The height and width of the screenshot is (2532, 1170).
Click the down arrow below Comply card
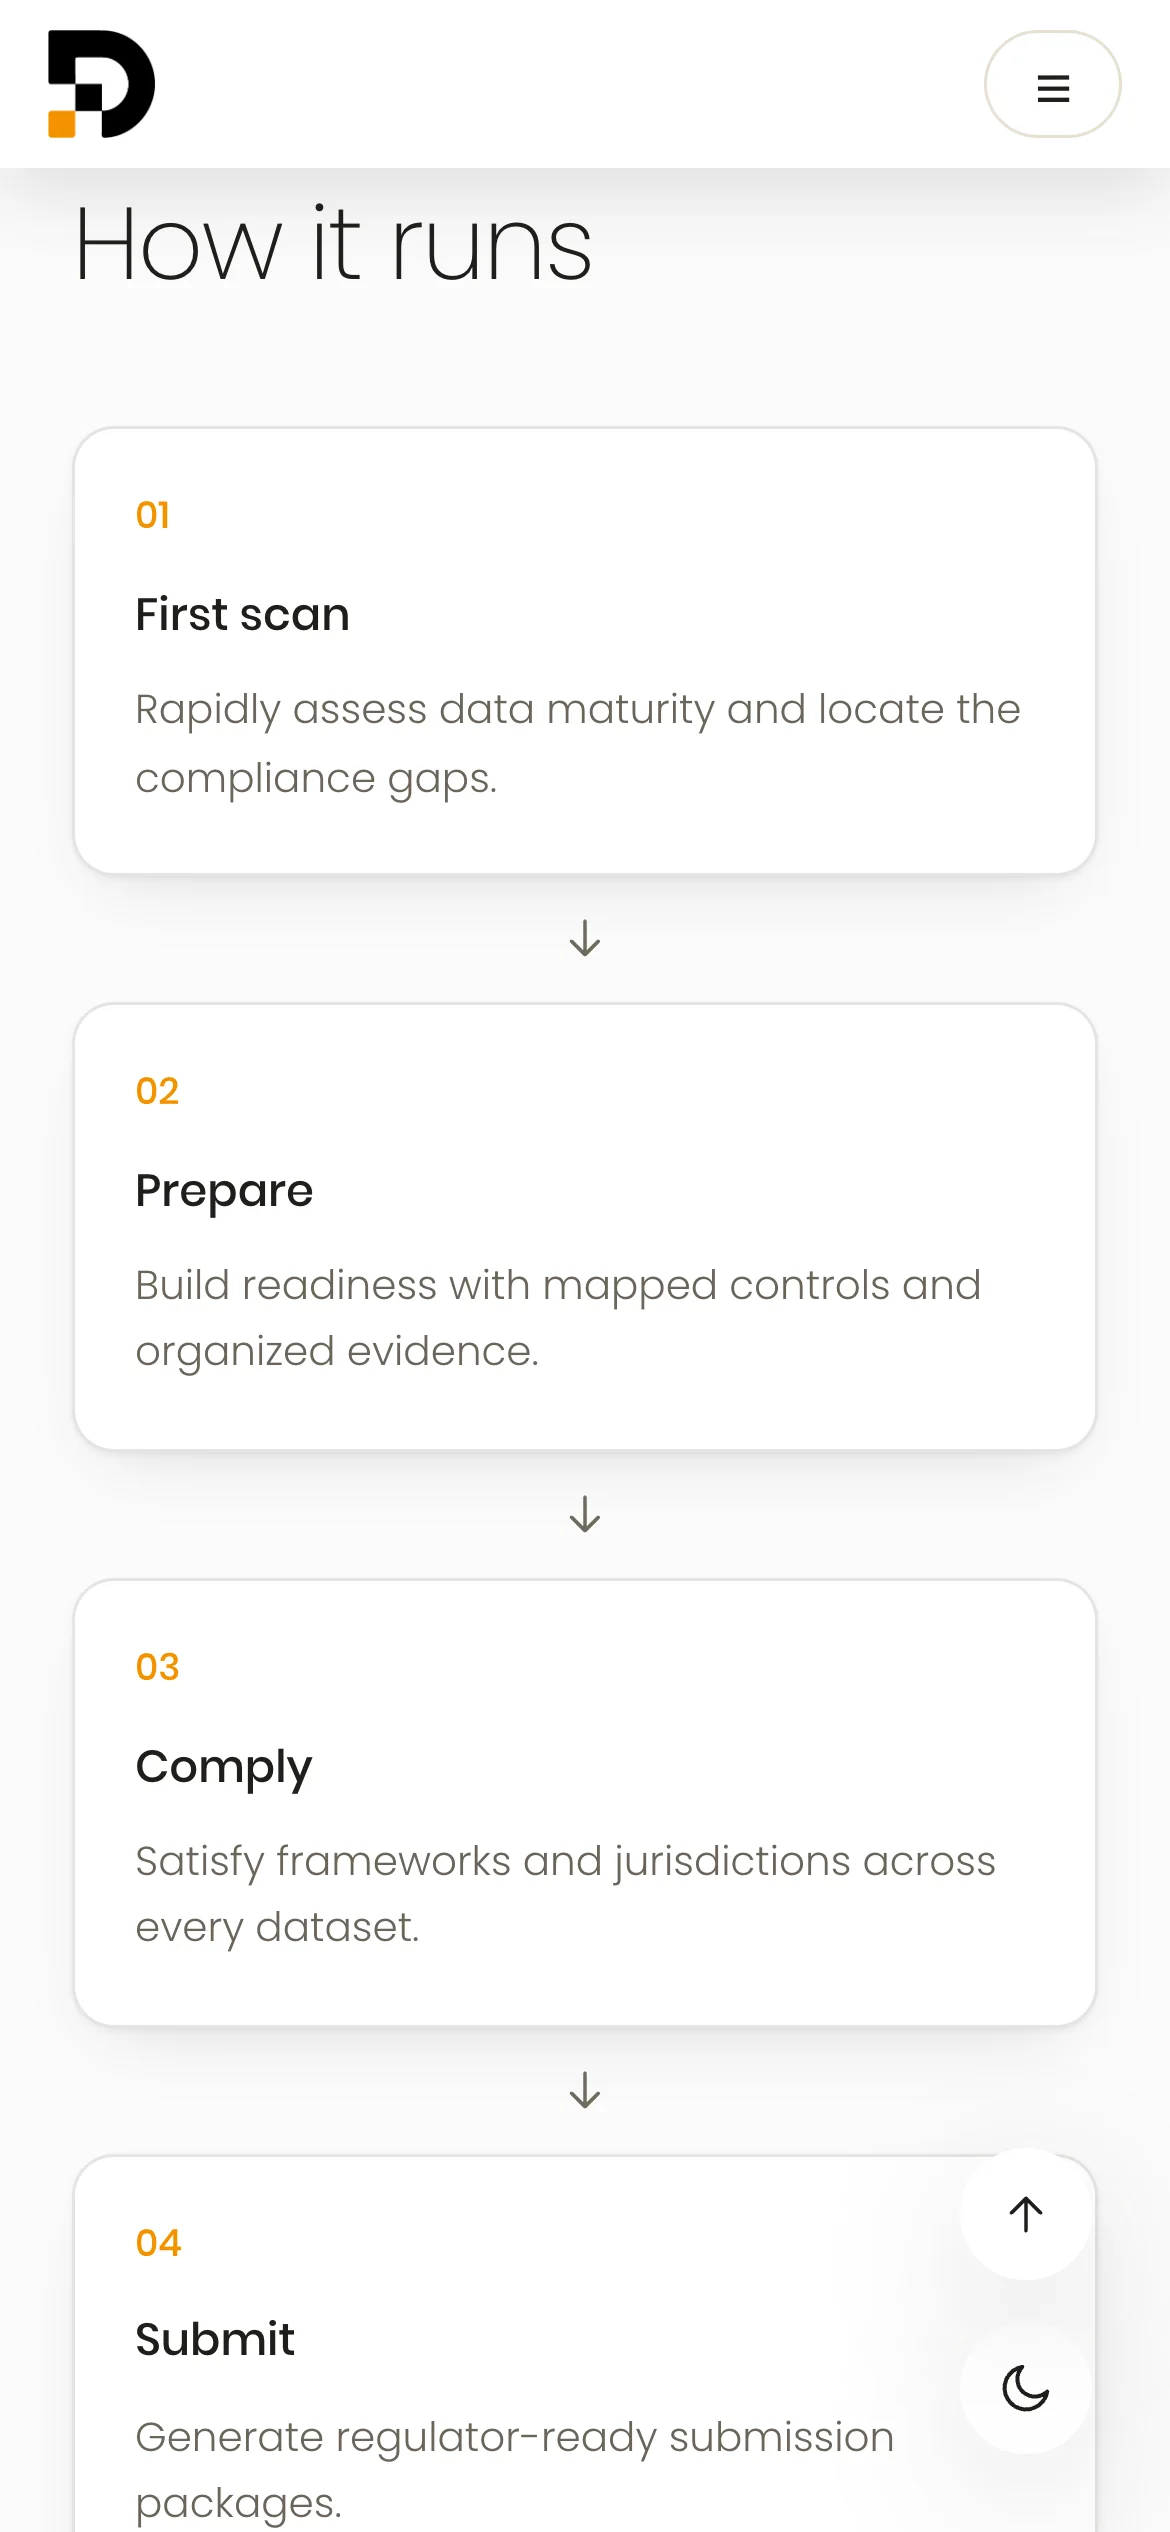(x=585, y=2090)
